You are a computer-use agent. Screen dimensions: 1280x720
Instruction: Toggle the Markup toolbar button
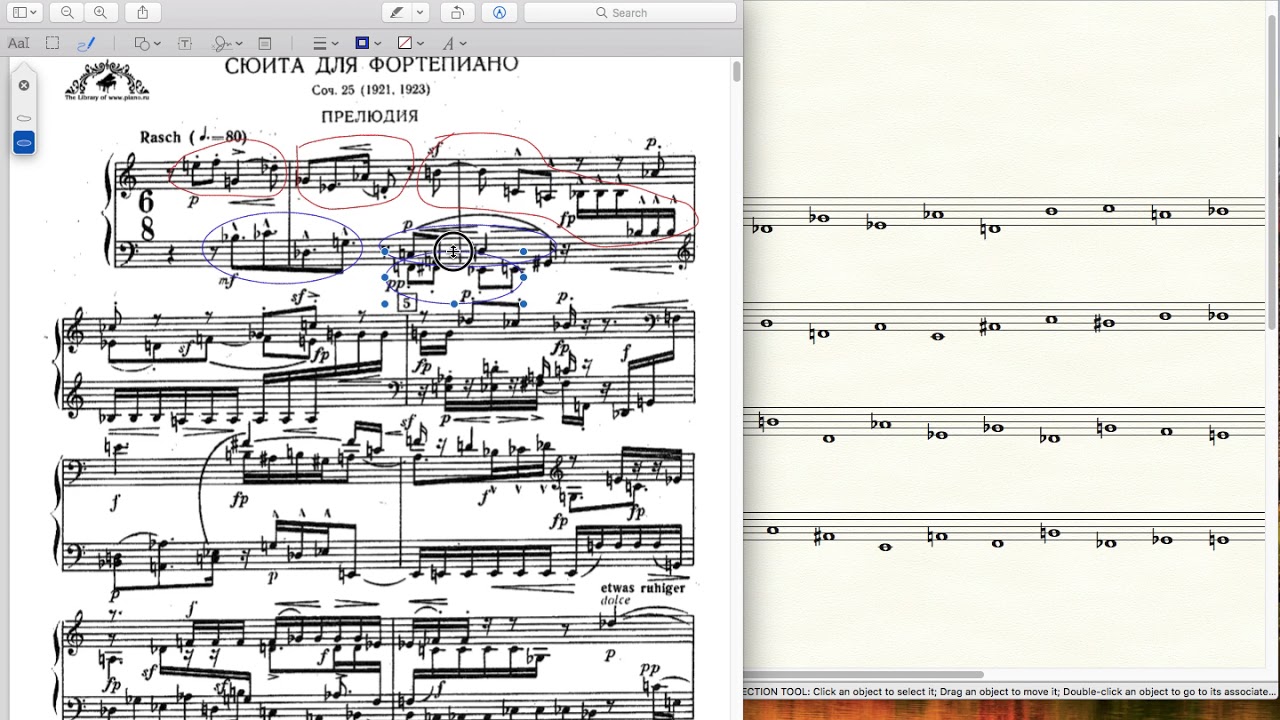[x=499, y=13]
